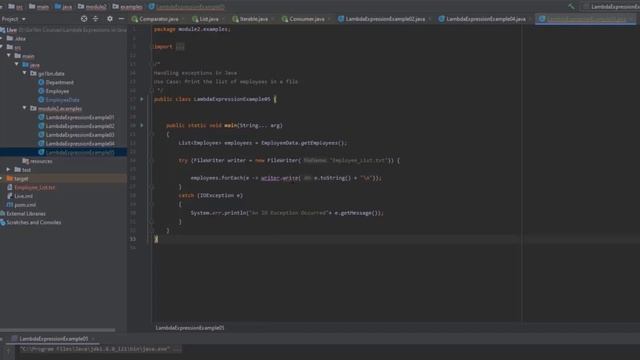Hide the Project panel with minus icon
Screen dimensions: 640x360
121,19
